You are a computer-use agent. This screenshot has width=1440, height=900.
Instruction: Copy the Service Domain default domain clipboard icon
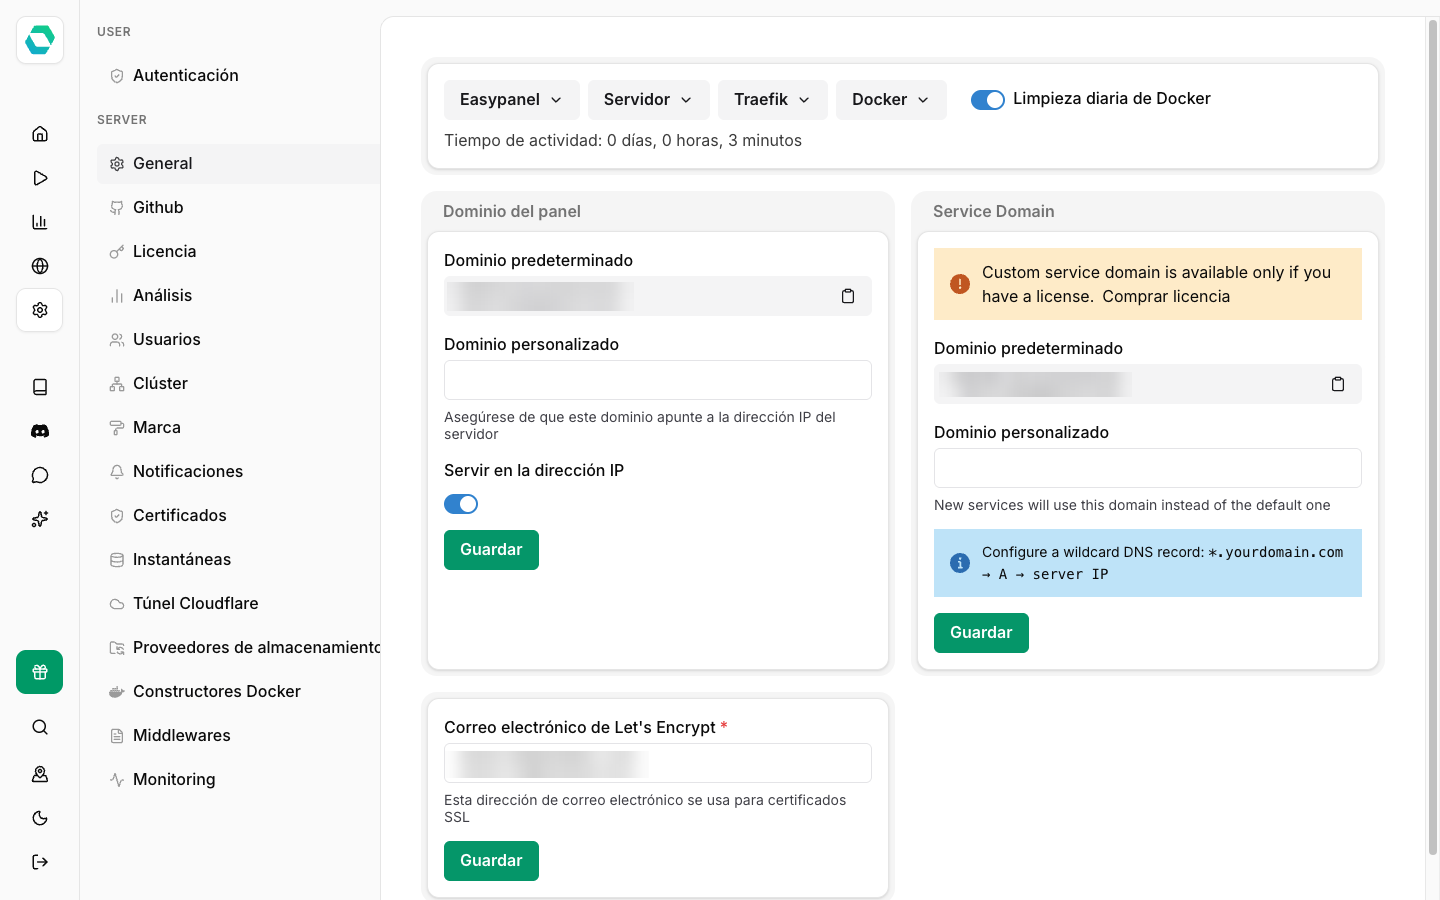tap(1338, 384)
